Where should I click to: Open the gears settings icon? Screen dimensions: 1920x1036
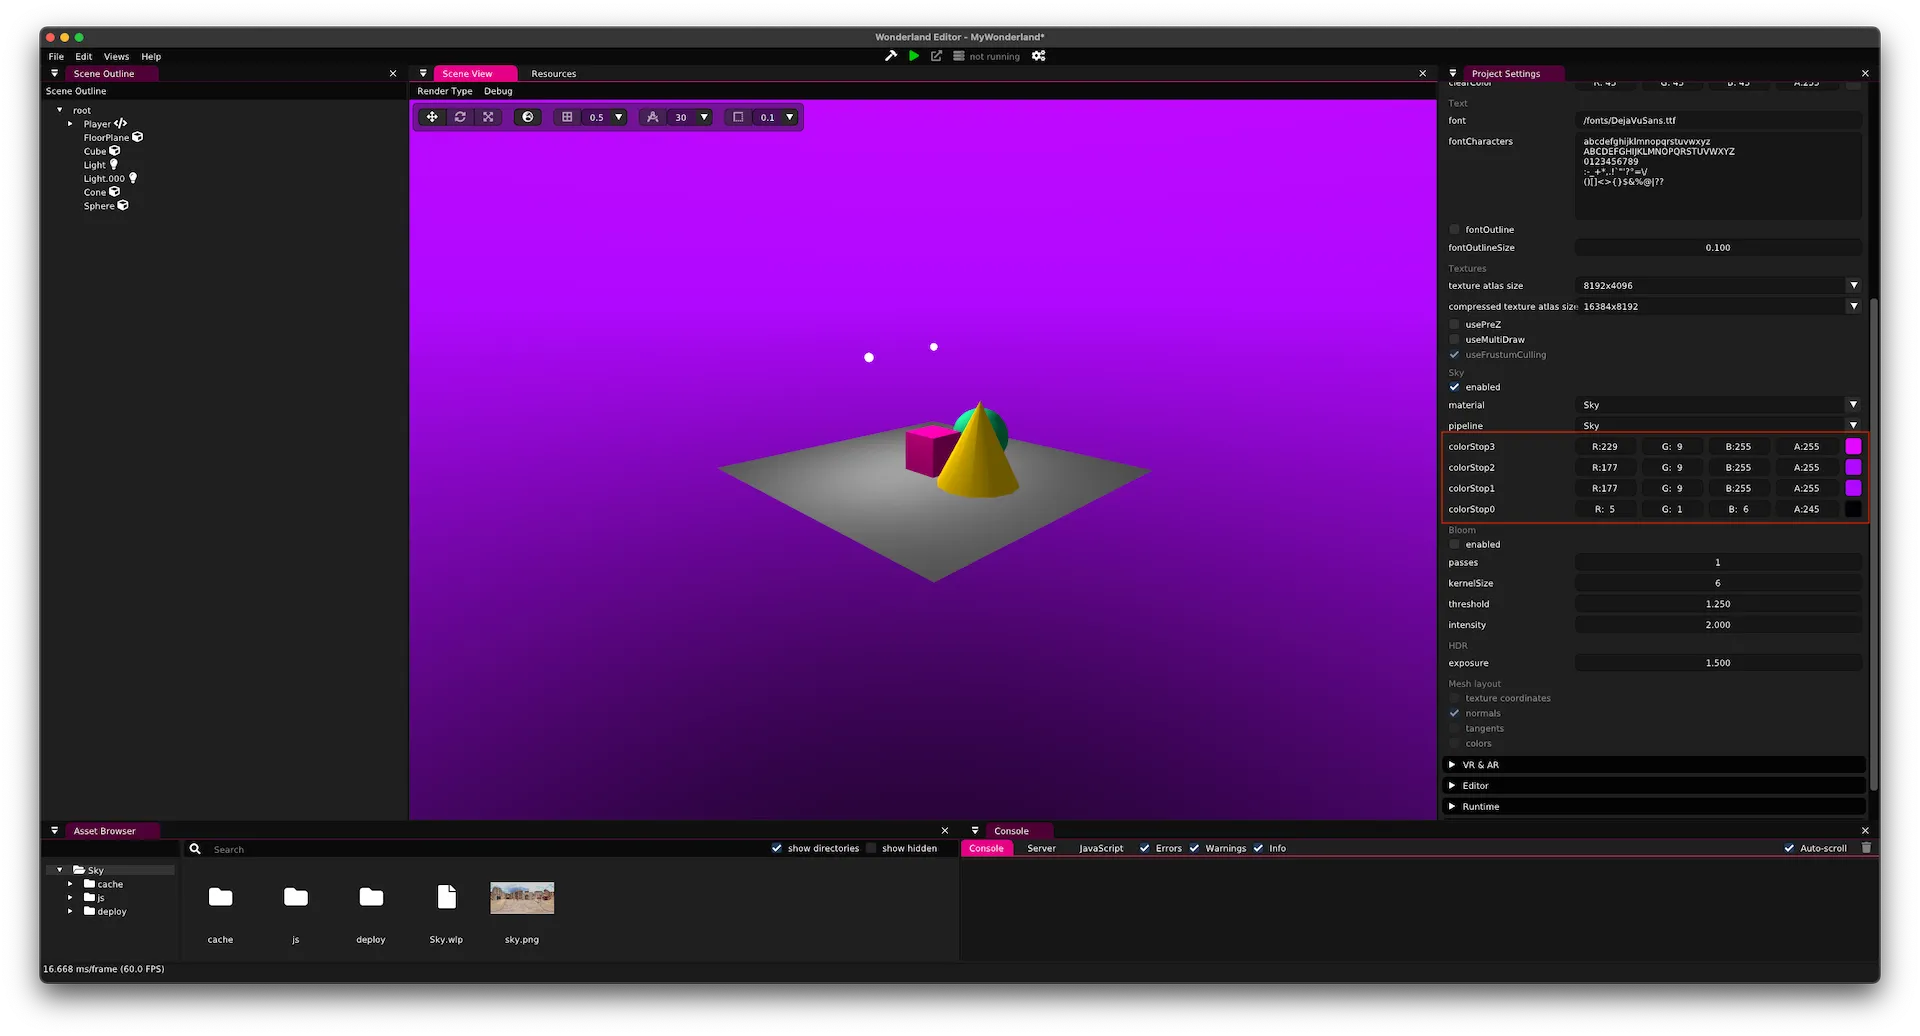click(1039, 56)
